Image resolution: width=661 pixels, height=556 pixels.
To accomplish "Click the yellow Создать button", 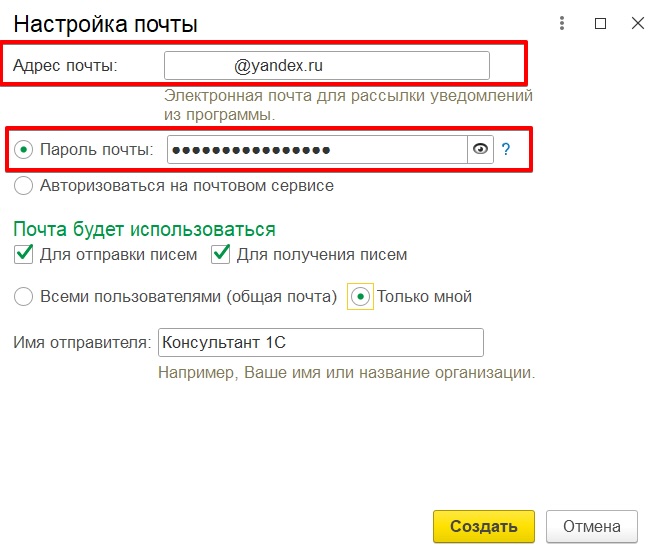I will click(x=484, y=526).
